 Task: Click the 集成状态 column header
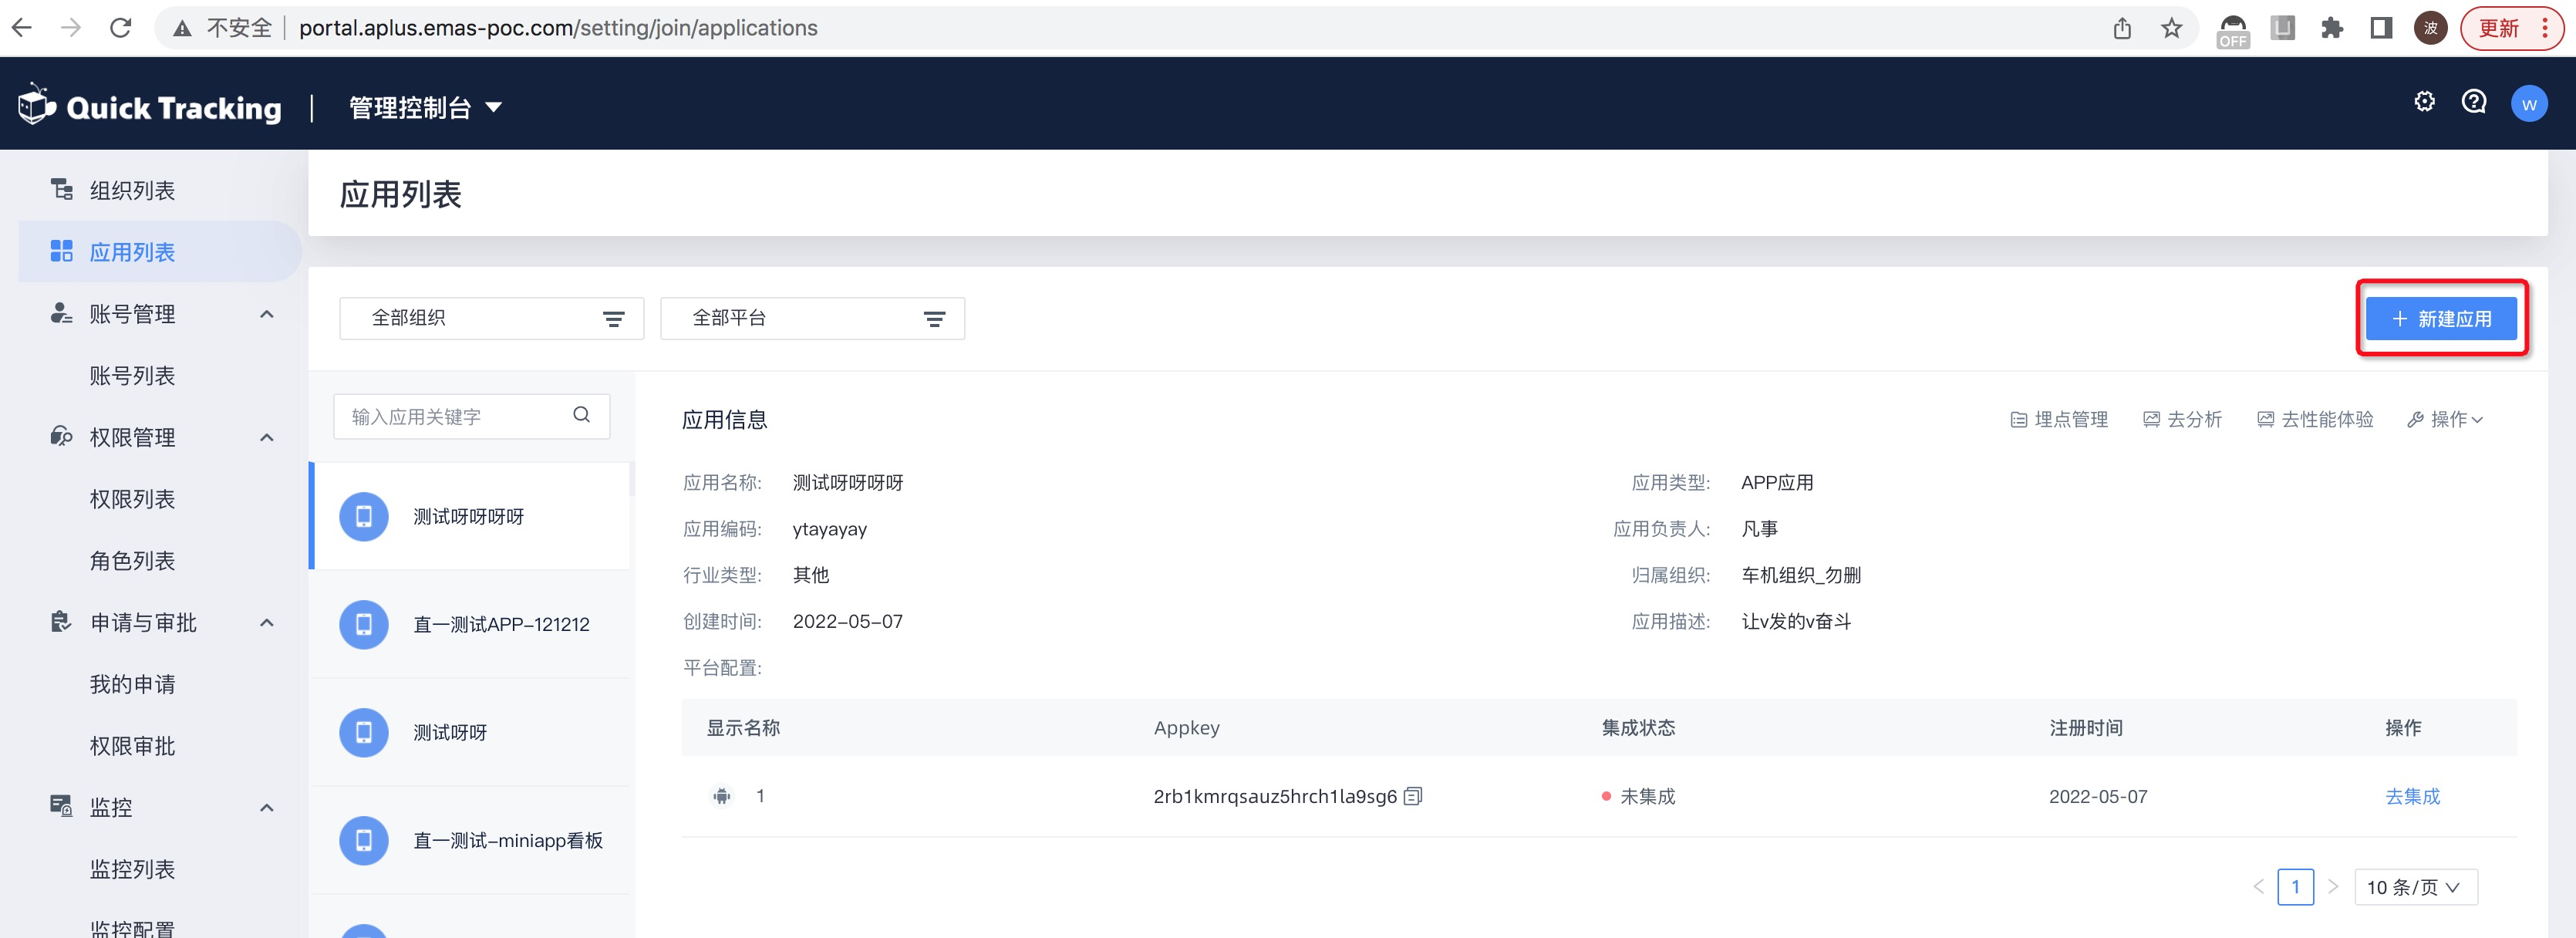point(1638,727)
